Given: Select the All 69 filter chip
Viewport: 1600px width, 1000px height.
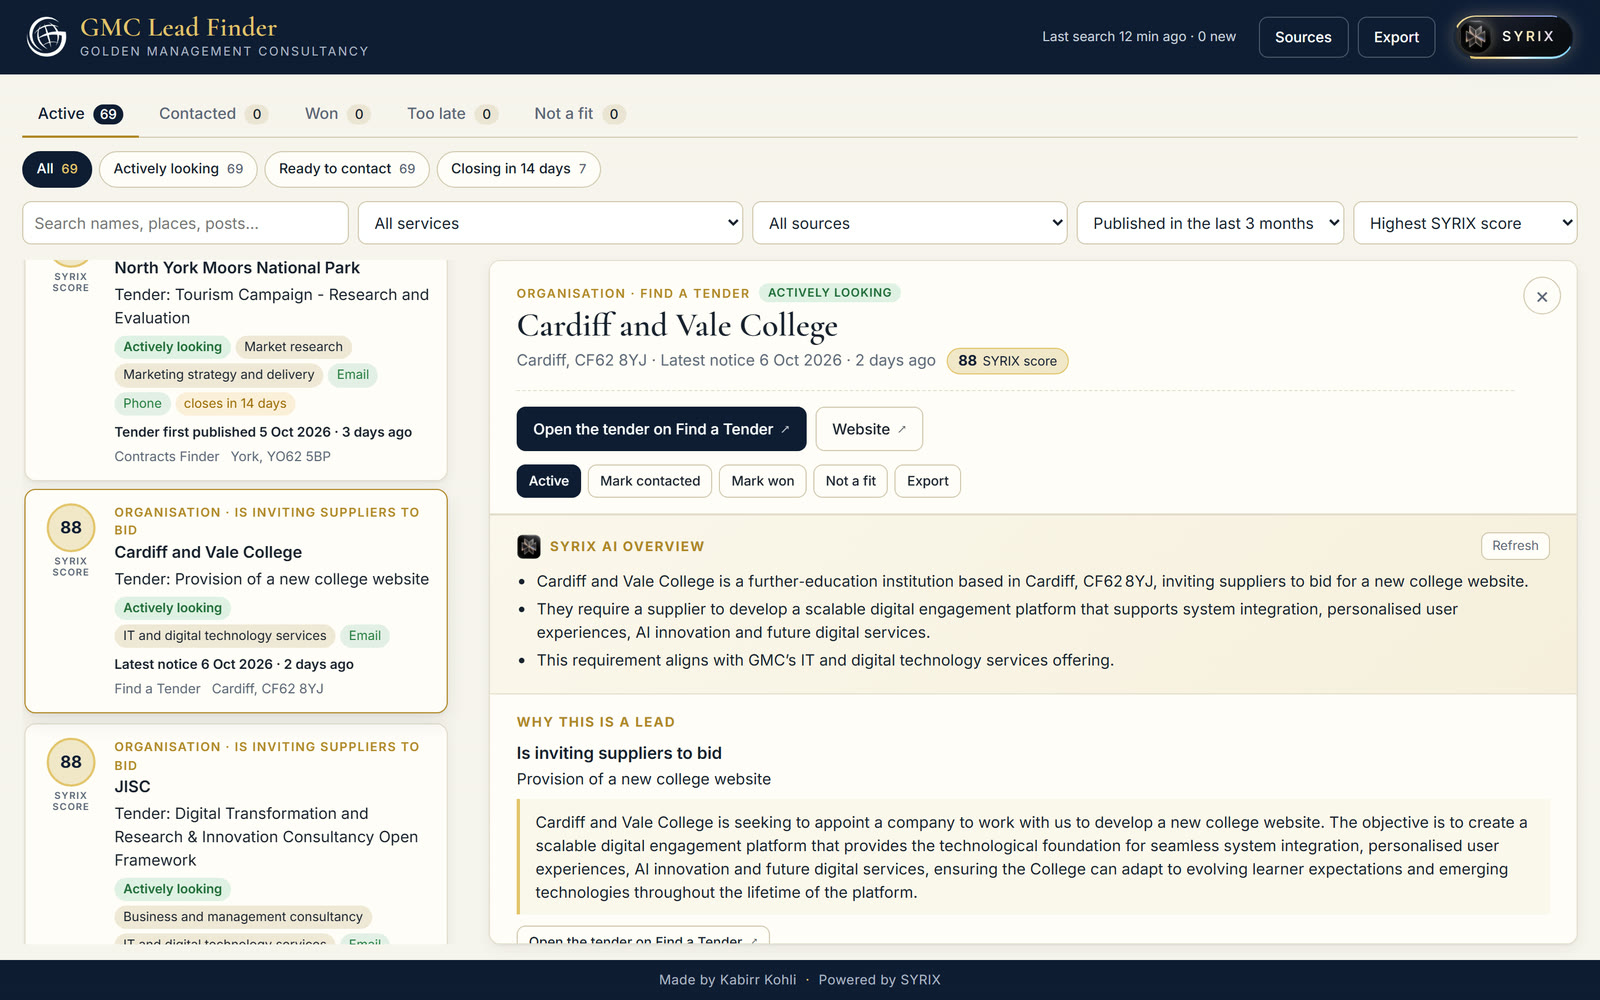Looking at the screenshot, I should click(x=57, y=169).
